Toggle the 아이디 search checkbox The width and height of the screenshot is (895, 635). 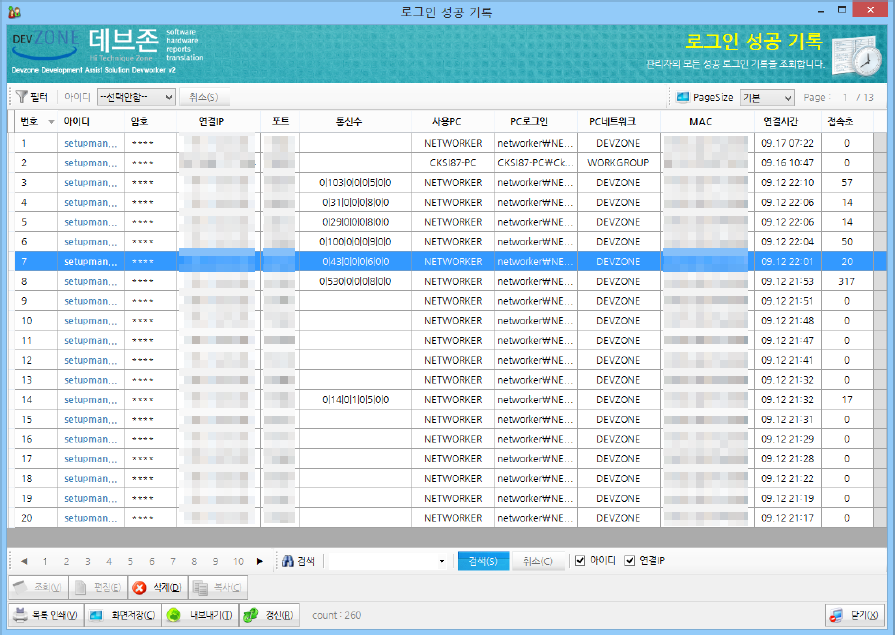tap(580, 561)
